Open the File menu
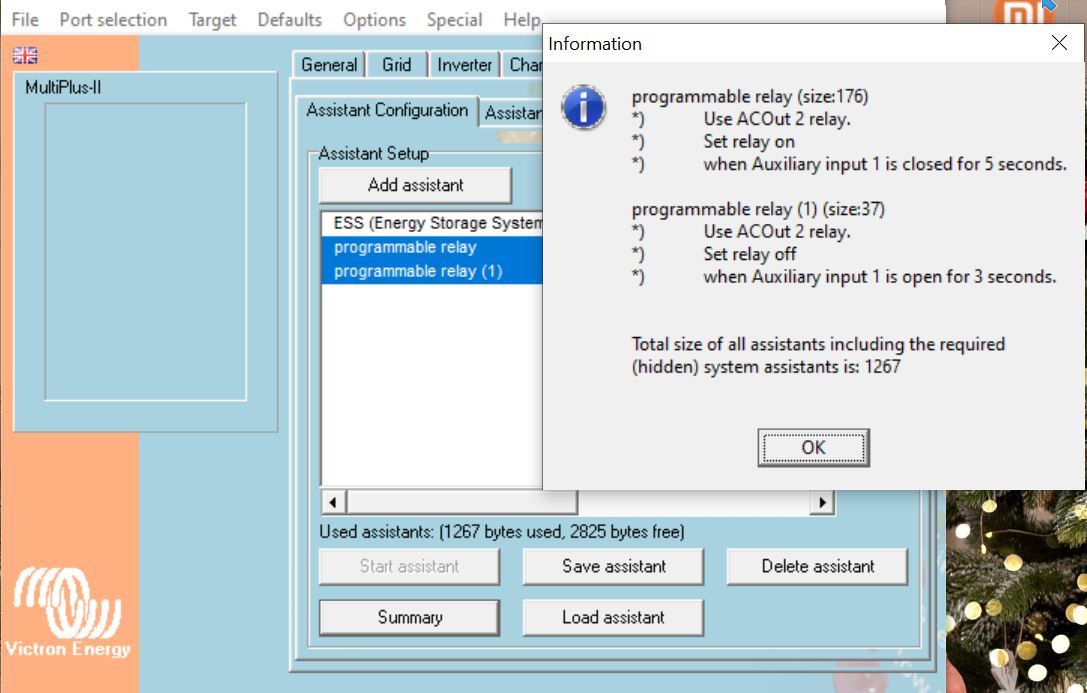 (x=25, y=19)
